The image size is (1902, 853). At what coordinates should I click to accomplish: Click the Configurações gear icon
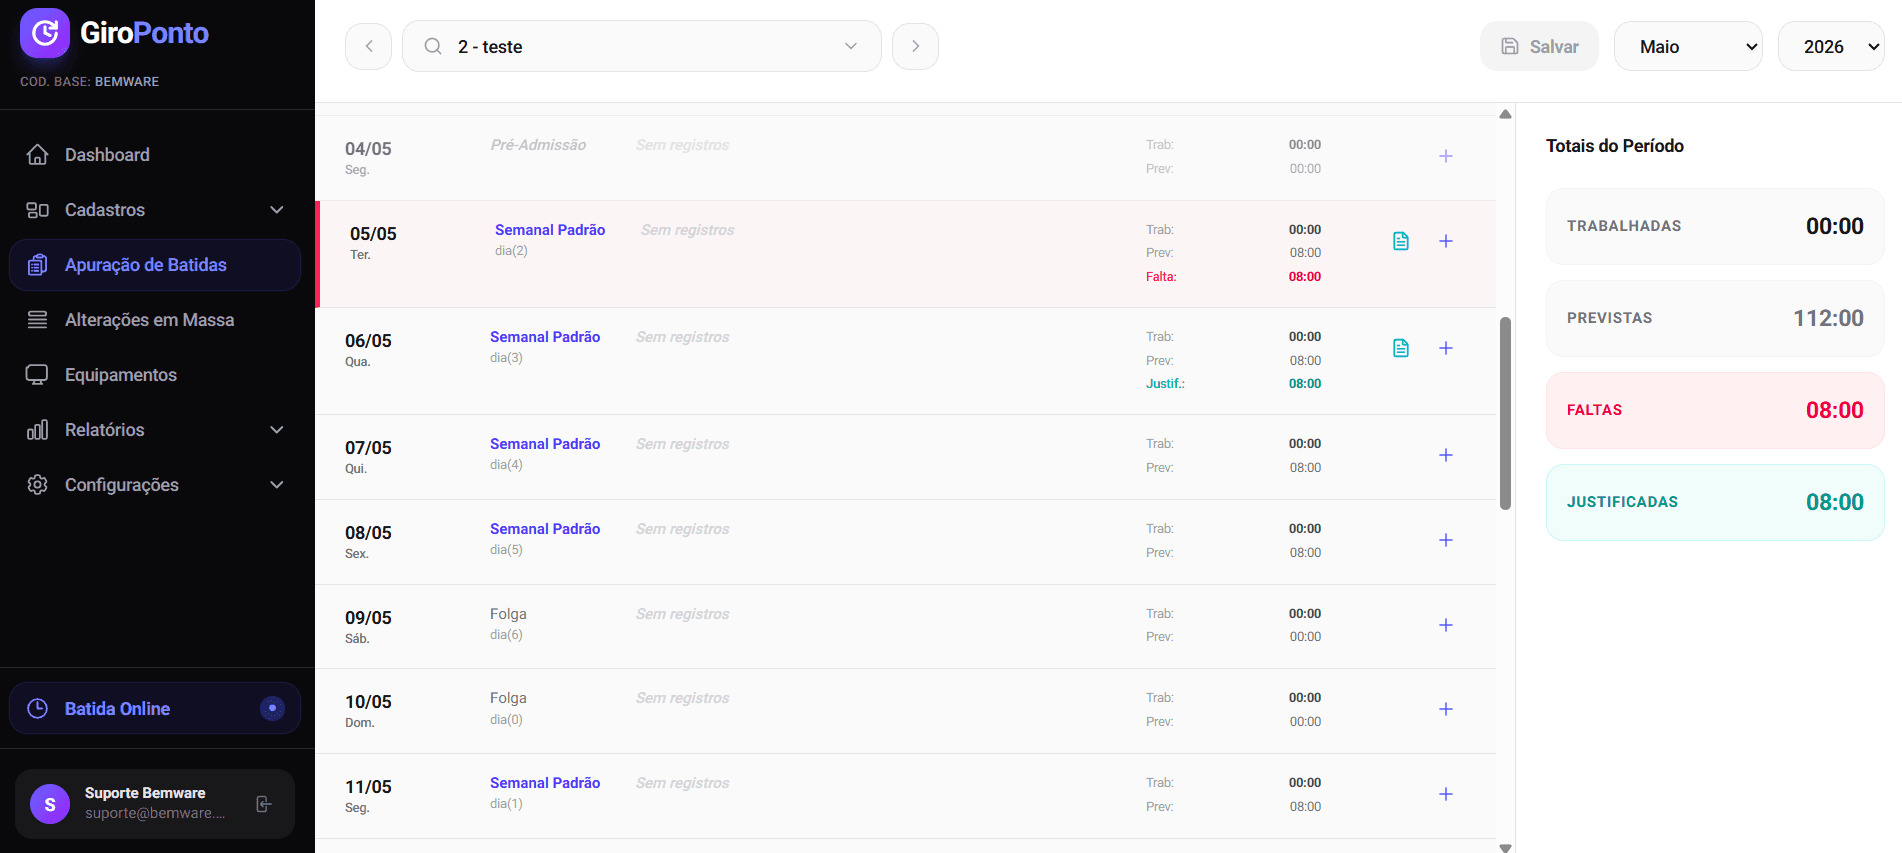37,485
